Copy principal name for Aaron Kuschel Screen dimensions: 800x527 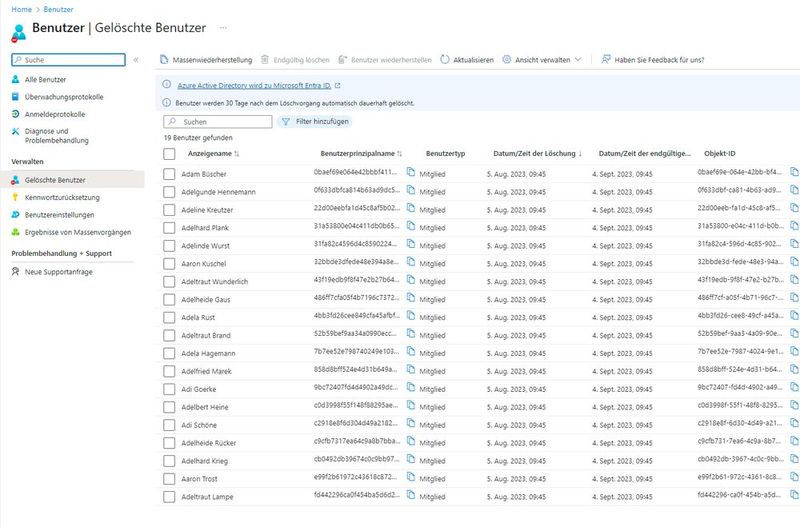[411, 261]
